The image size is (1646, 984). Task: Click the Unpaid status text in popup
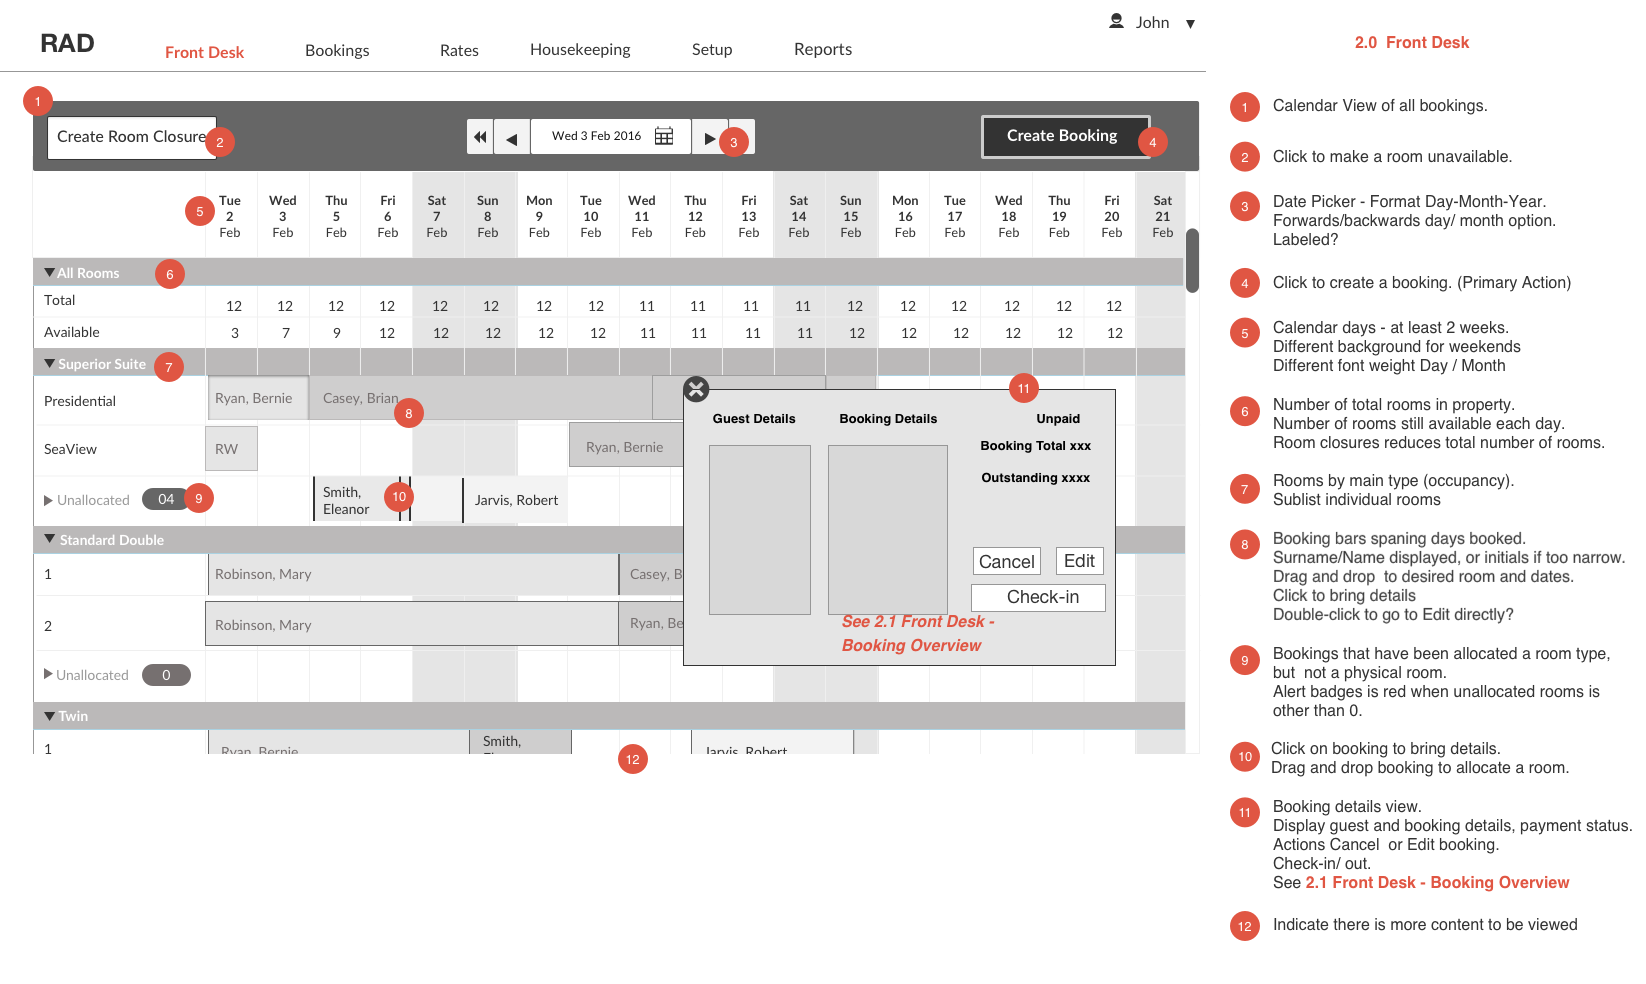click(1058, 419)
